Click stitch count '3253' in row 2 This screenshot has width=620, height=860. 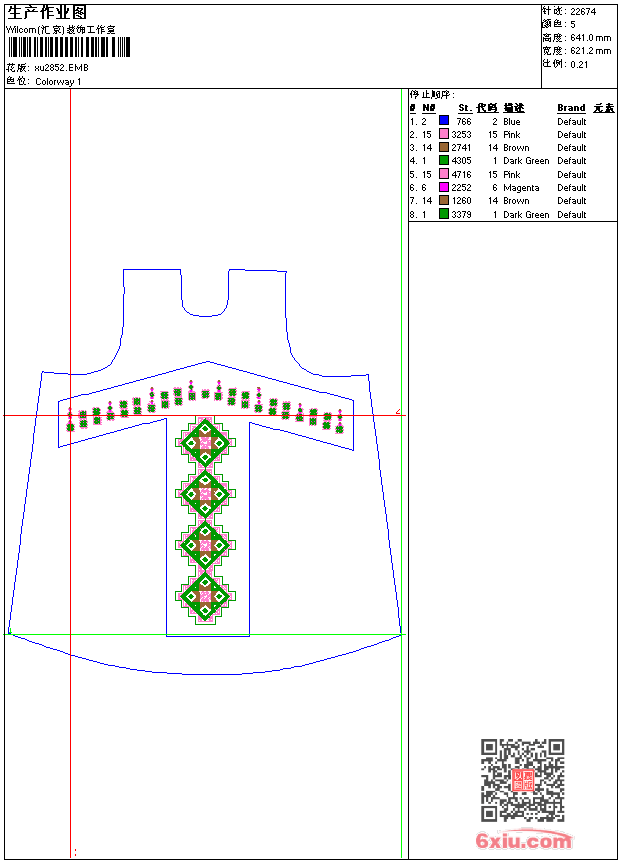click(x=461, y=134)
